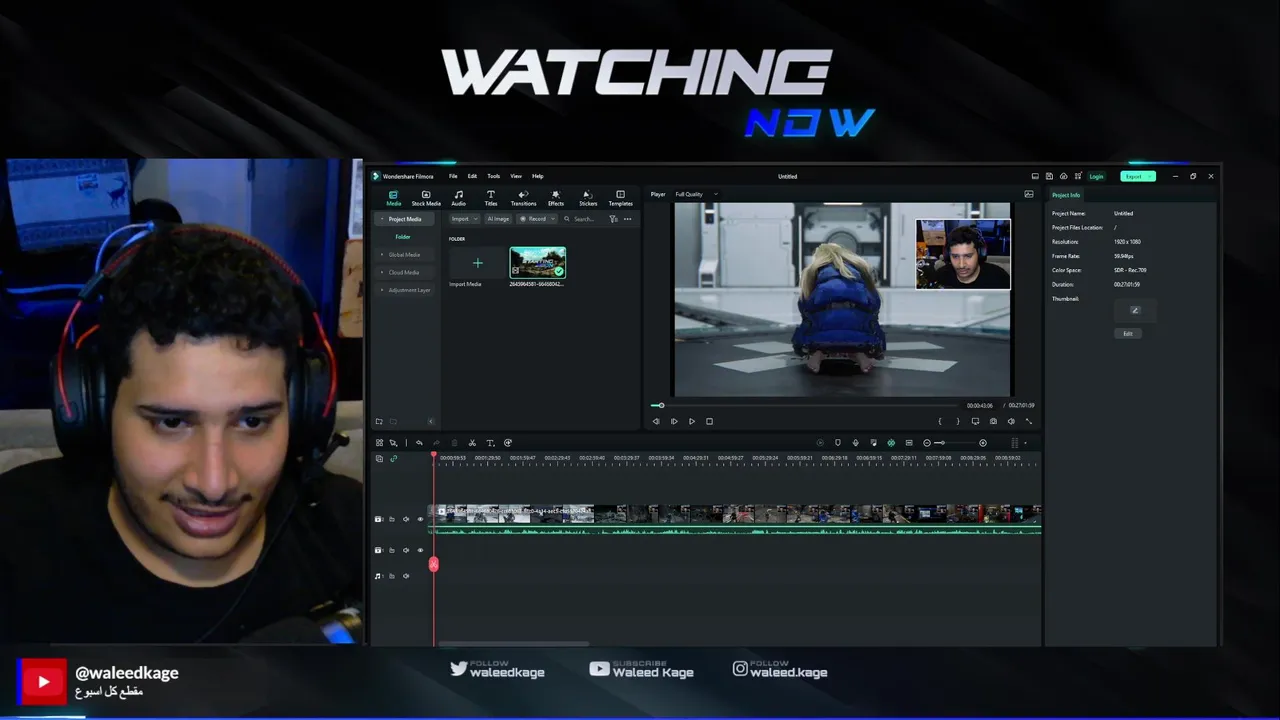Click the speed tool icon in timeline toolbar
The height and width of the screenshot is (720, 1280).
point(508,443)
